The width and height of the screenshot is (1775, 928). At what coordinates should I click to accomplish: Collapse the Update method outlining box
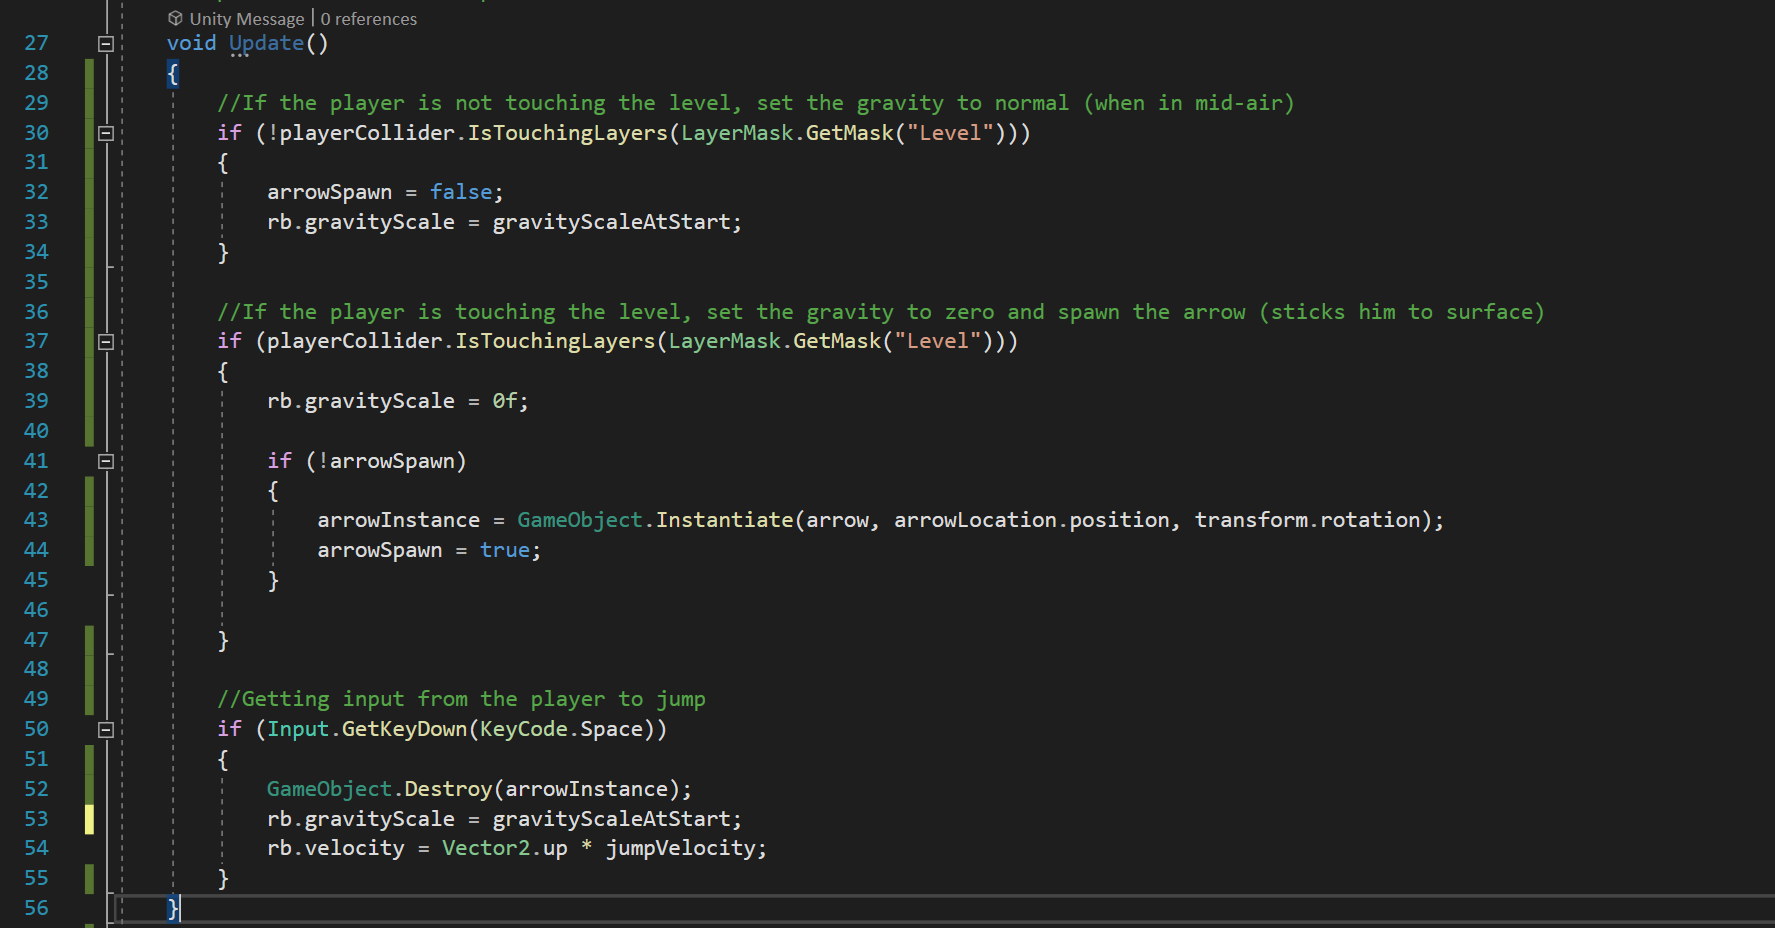pos(106,43)
